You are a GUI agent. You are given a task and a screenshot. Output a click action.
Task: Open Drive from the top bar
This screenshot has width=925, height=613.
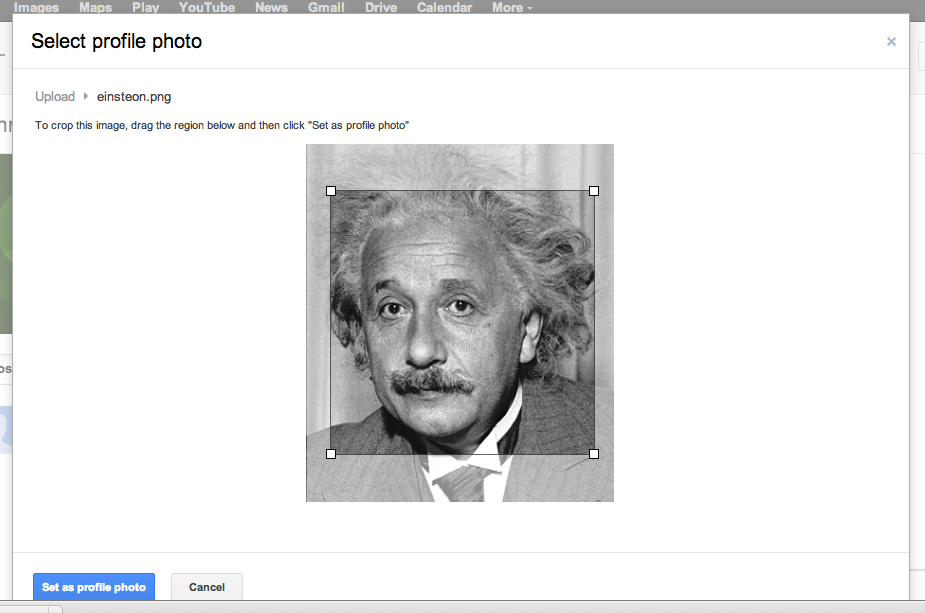381,7
